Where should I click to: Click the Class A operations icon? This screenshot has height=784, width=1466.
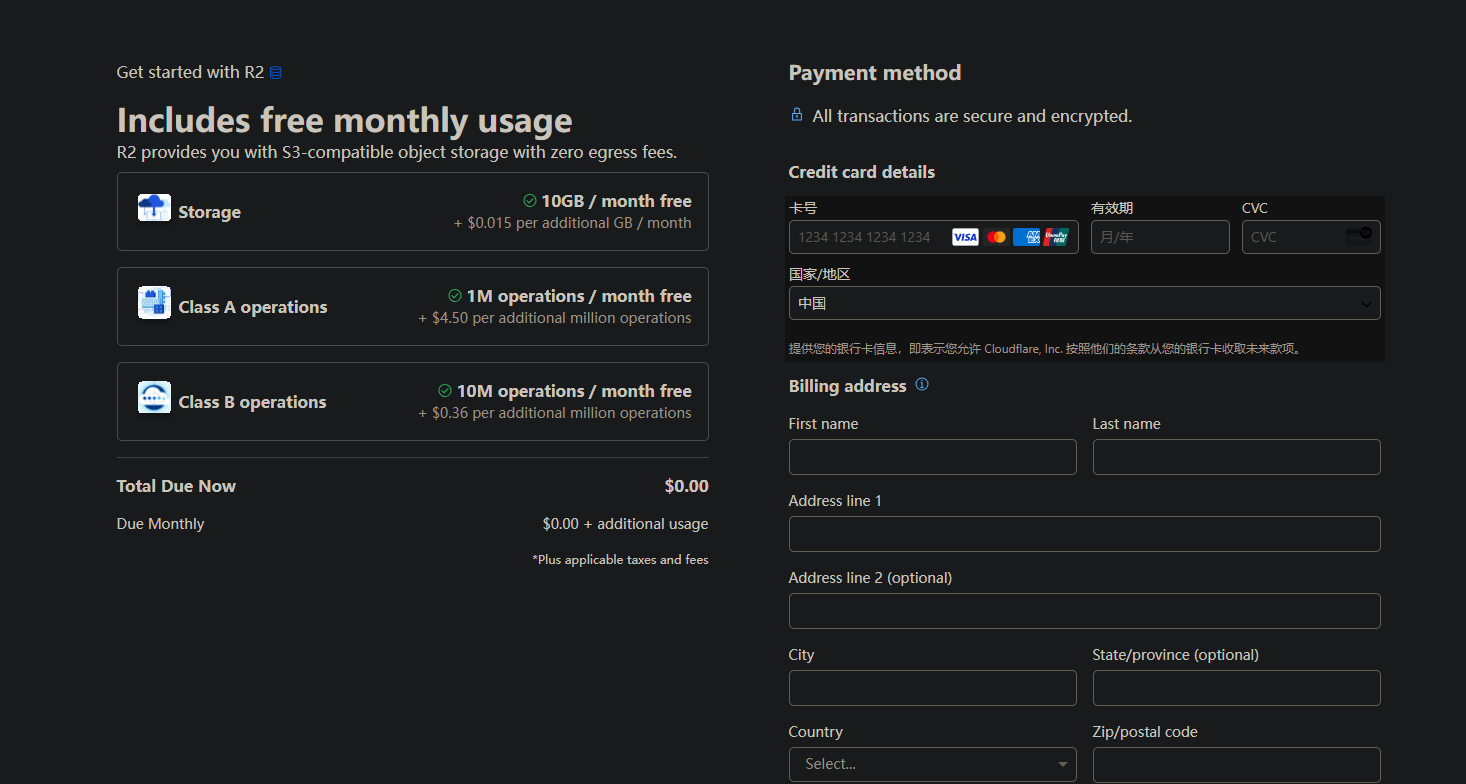154,303
